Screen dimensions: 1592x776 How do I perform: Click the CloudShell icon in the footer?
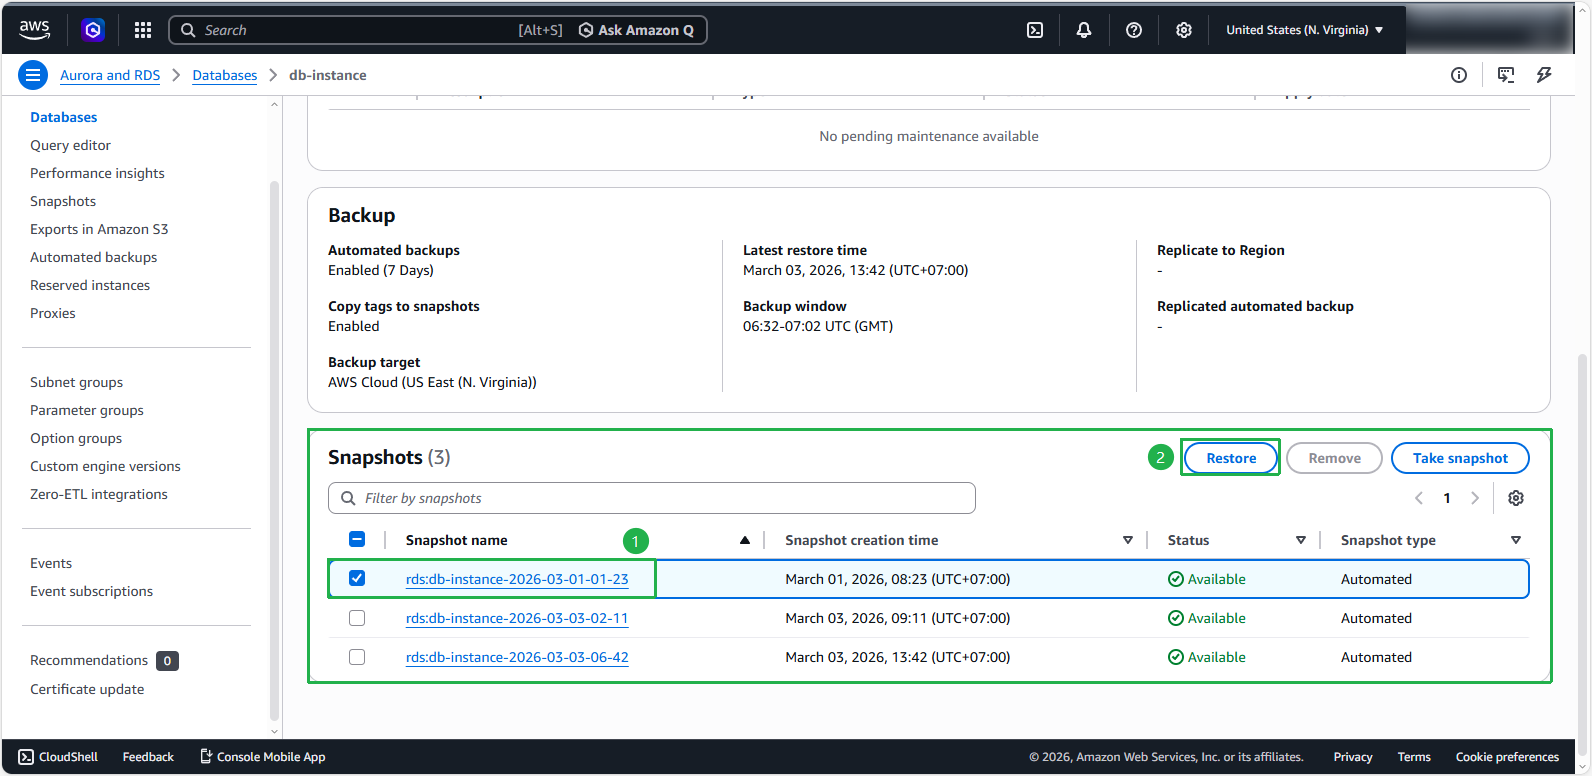tap(26, 757)
